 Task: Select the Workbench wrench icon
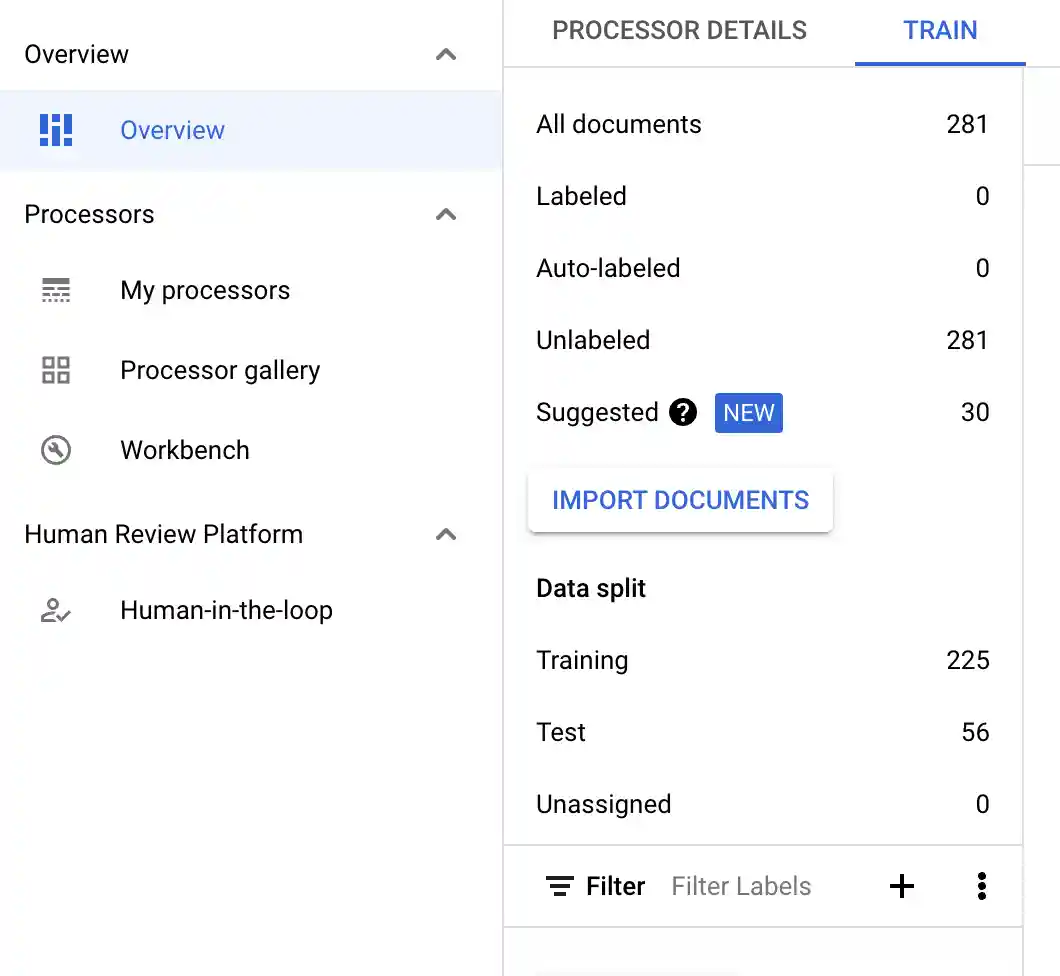pos(56,450)
